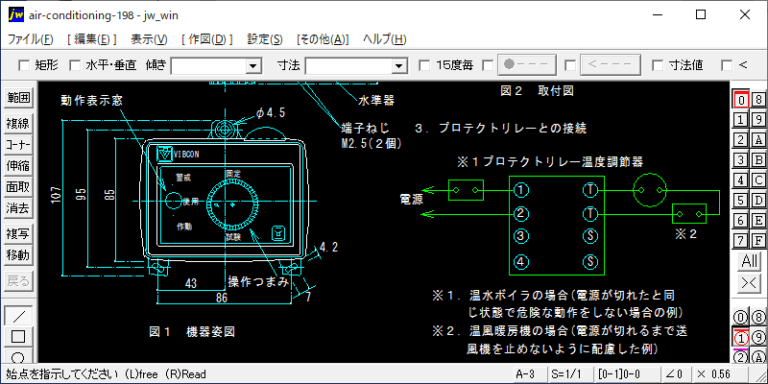The image size is (768, 384).
Task: Select layer B button
Action: [x=759, y=160]
